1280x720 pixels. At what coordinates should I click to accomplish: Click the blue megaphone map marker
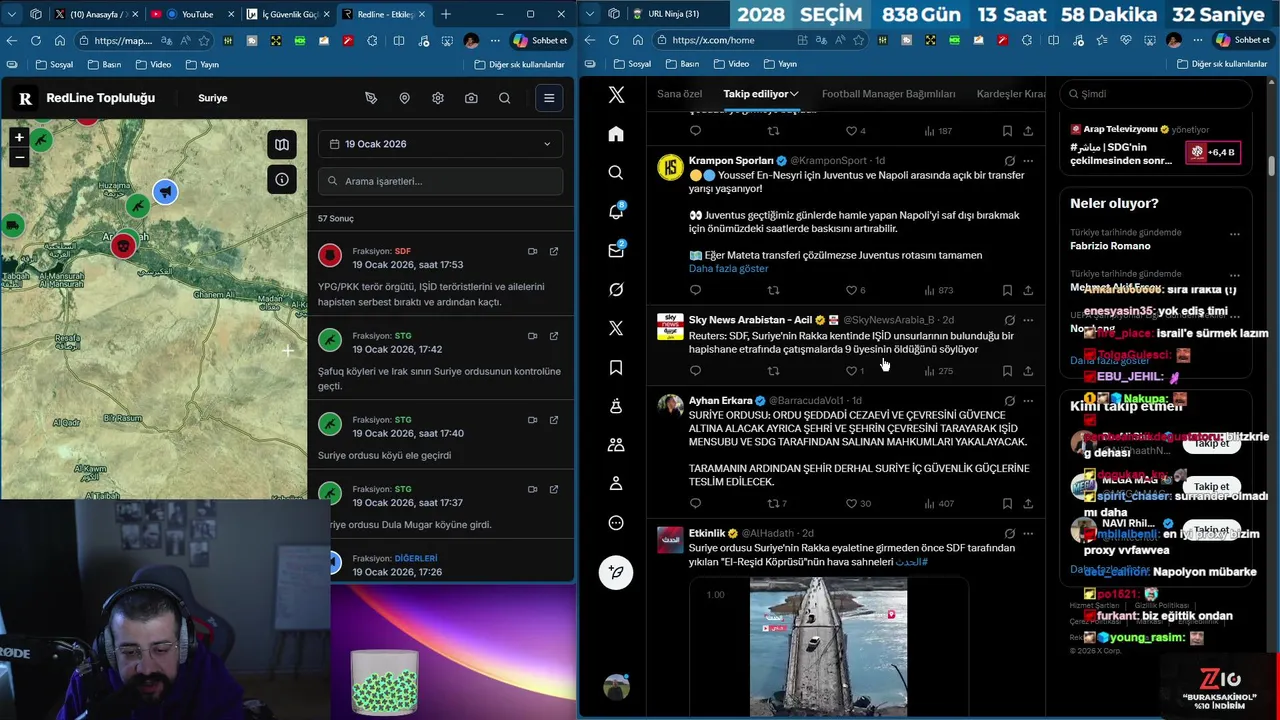[x=165, y=191]
